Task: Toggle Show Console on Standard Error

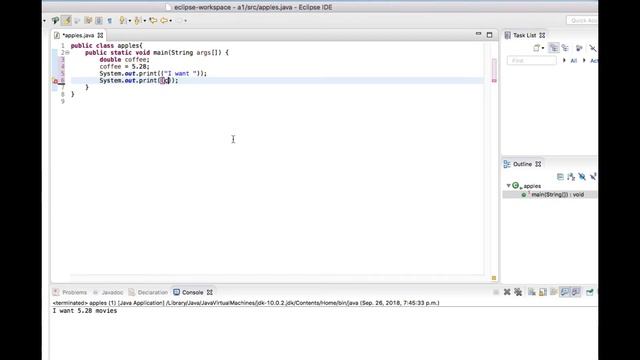Action: click(576, 292)
